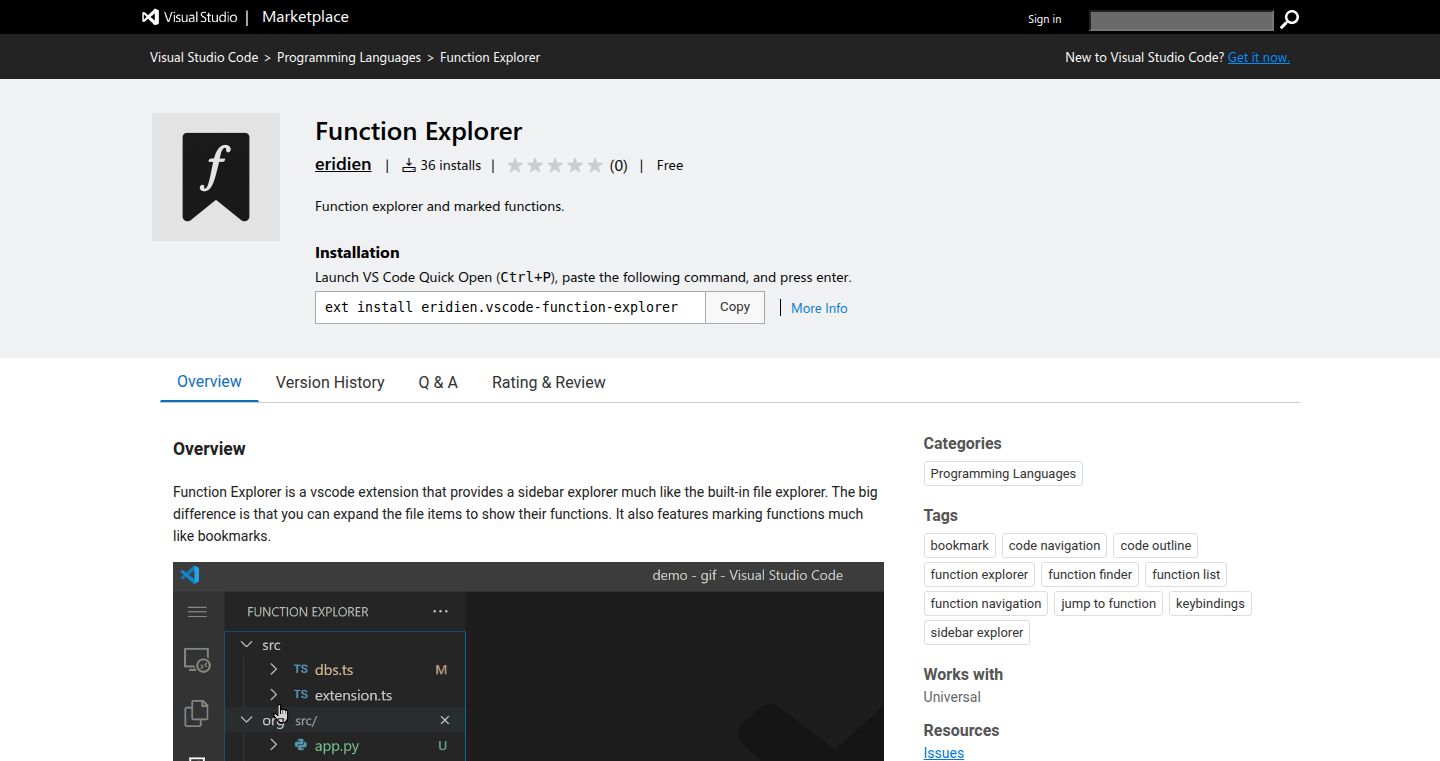
Task: Click TS icon next to extension.ts
Action: 301,695
